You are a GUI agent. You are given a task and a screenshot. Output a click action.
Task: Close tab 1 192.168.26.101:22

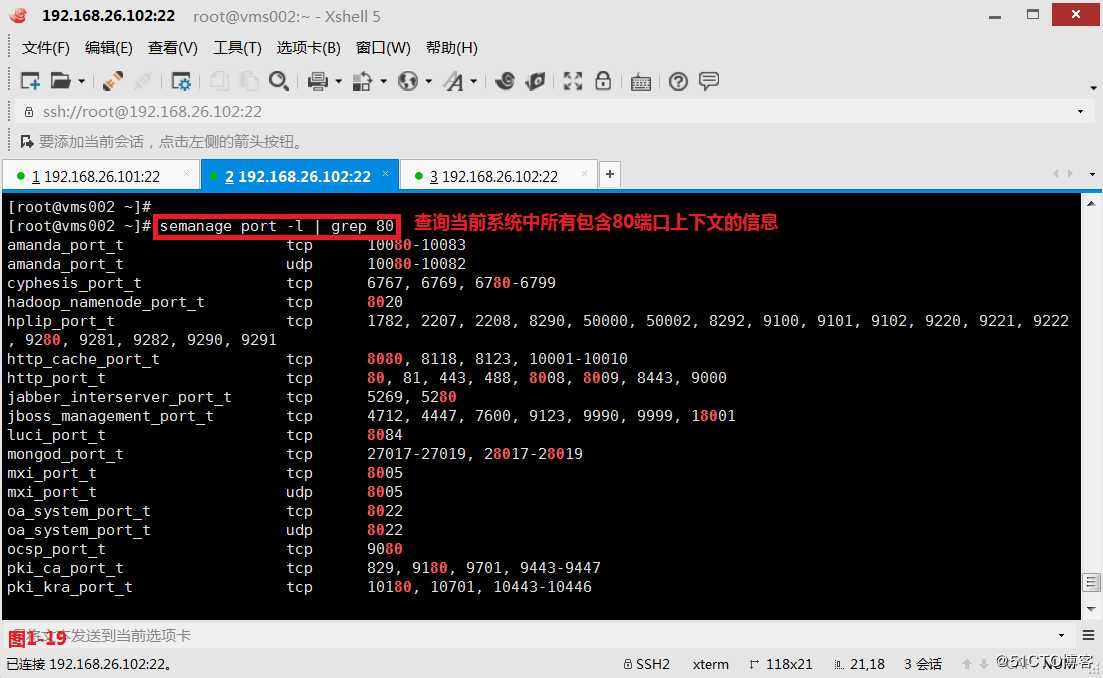point(186,173)
